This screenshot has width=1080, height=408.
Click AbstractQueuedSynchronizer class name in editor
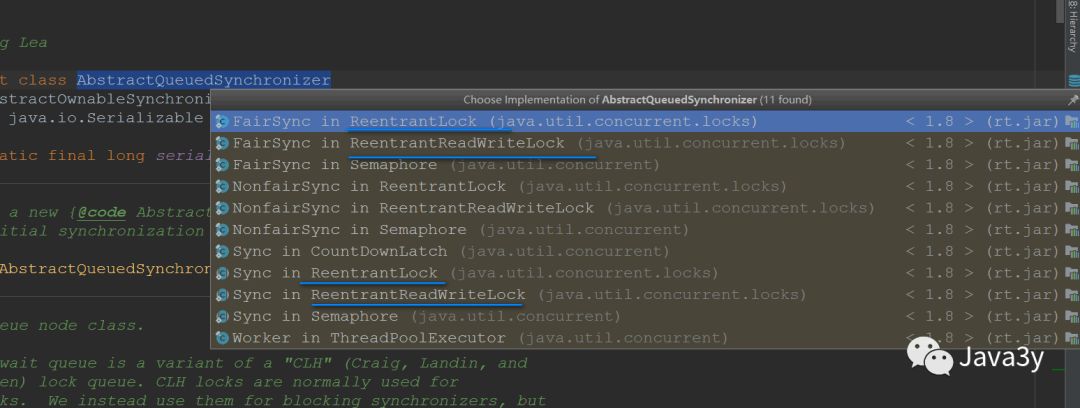[x=203, y=80]
